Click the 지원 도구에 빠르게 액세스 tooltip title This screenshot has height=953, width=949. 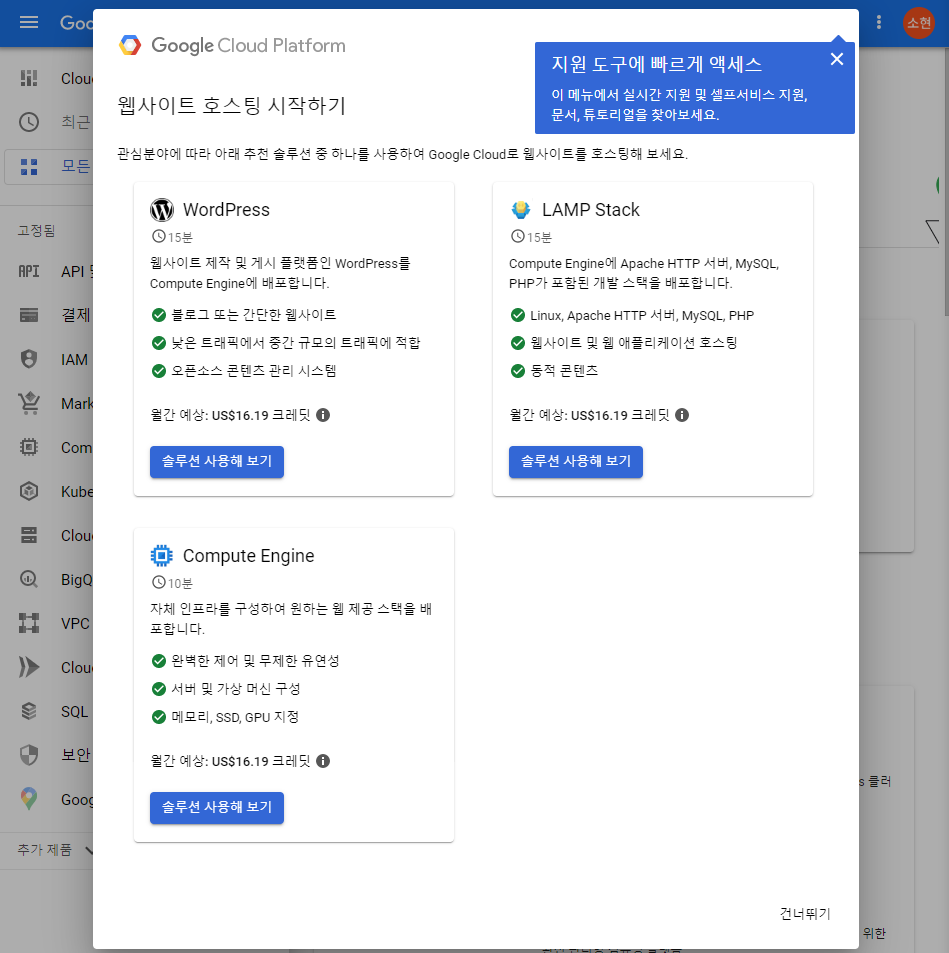657,64
